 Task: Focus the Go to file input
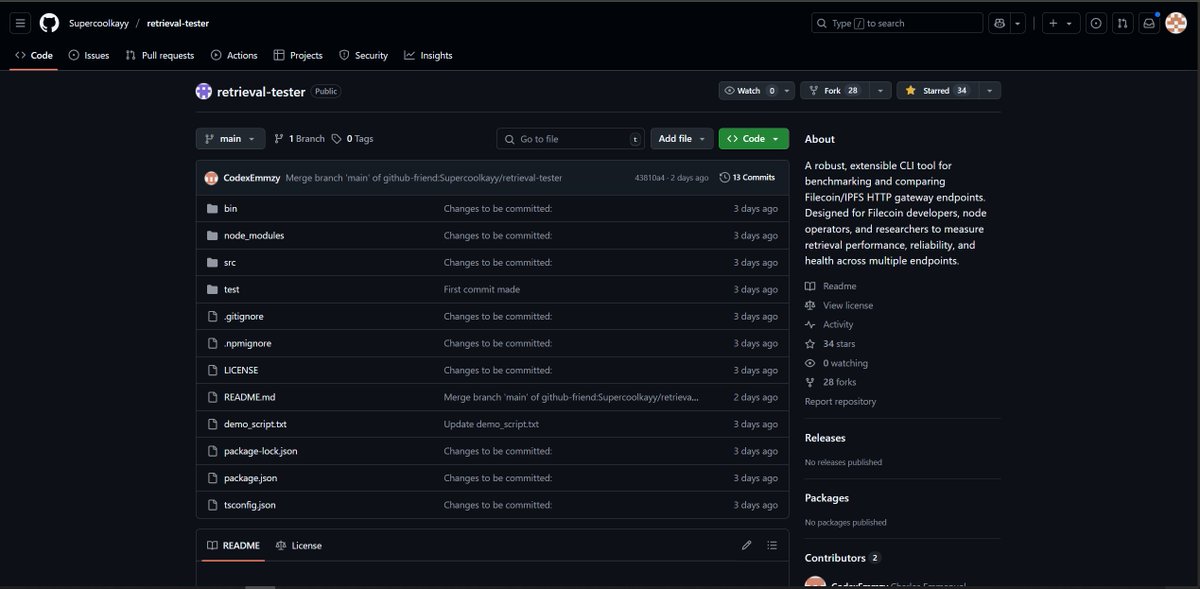click(570, 139)
